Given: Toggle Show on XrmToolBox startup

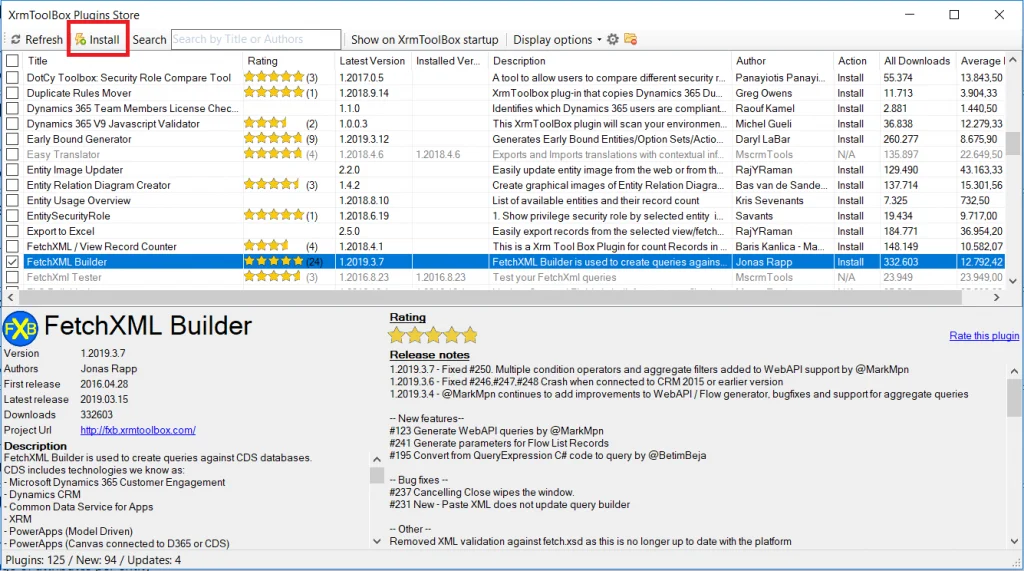Looking at the screenshot, I should pos(424,39).
